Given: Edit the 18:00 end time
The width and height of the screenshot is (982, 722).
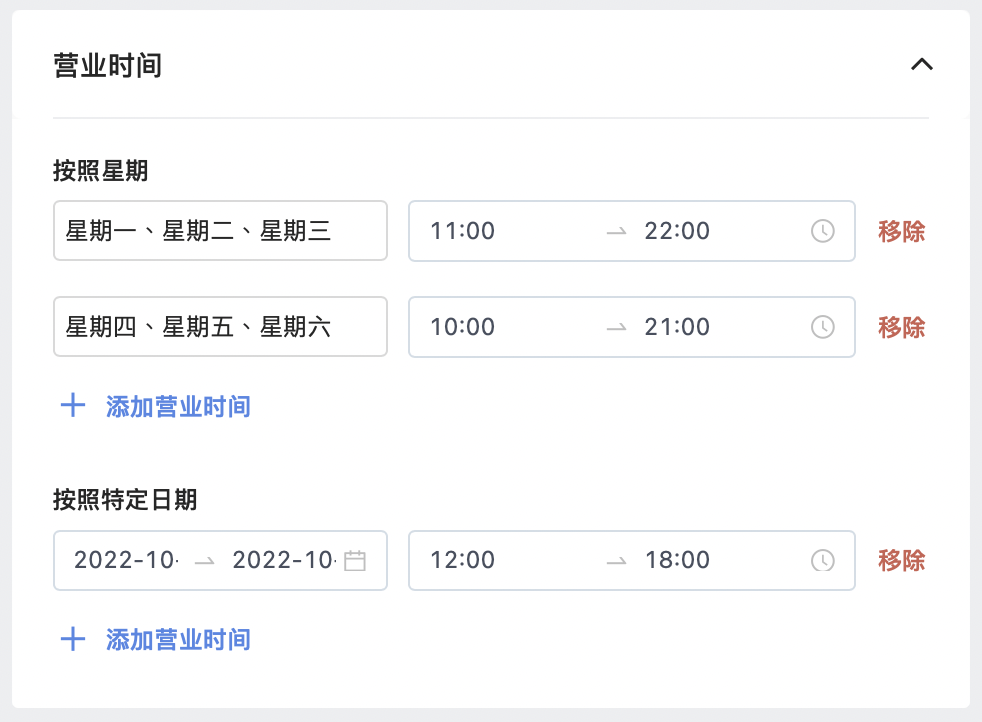Looking at the screenshot, I should [677, 560].
